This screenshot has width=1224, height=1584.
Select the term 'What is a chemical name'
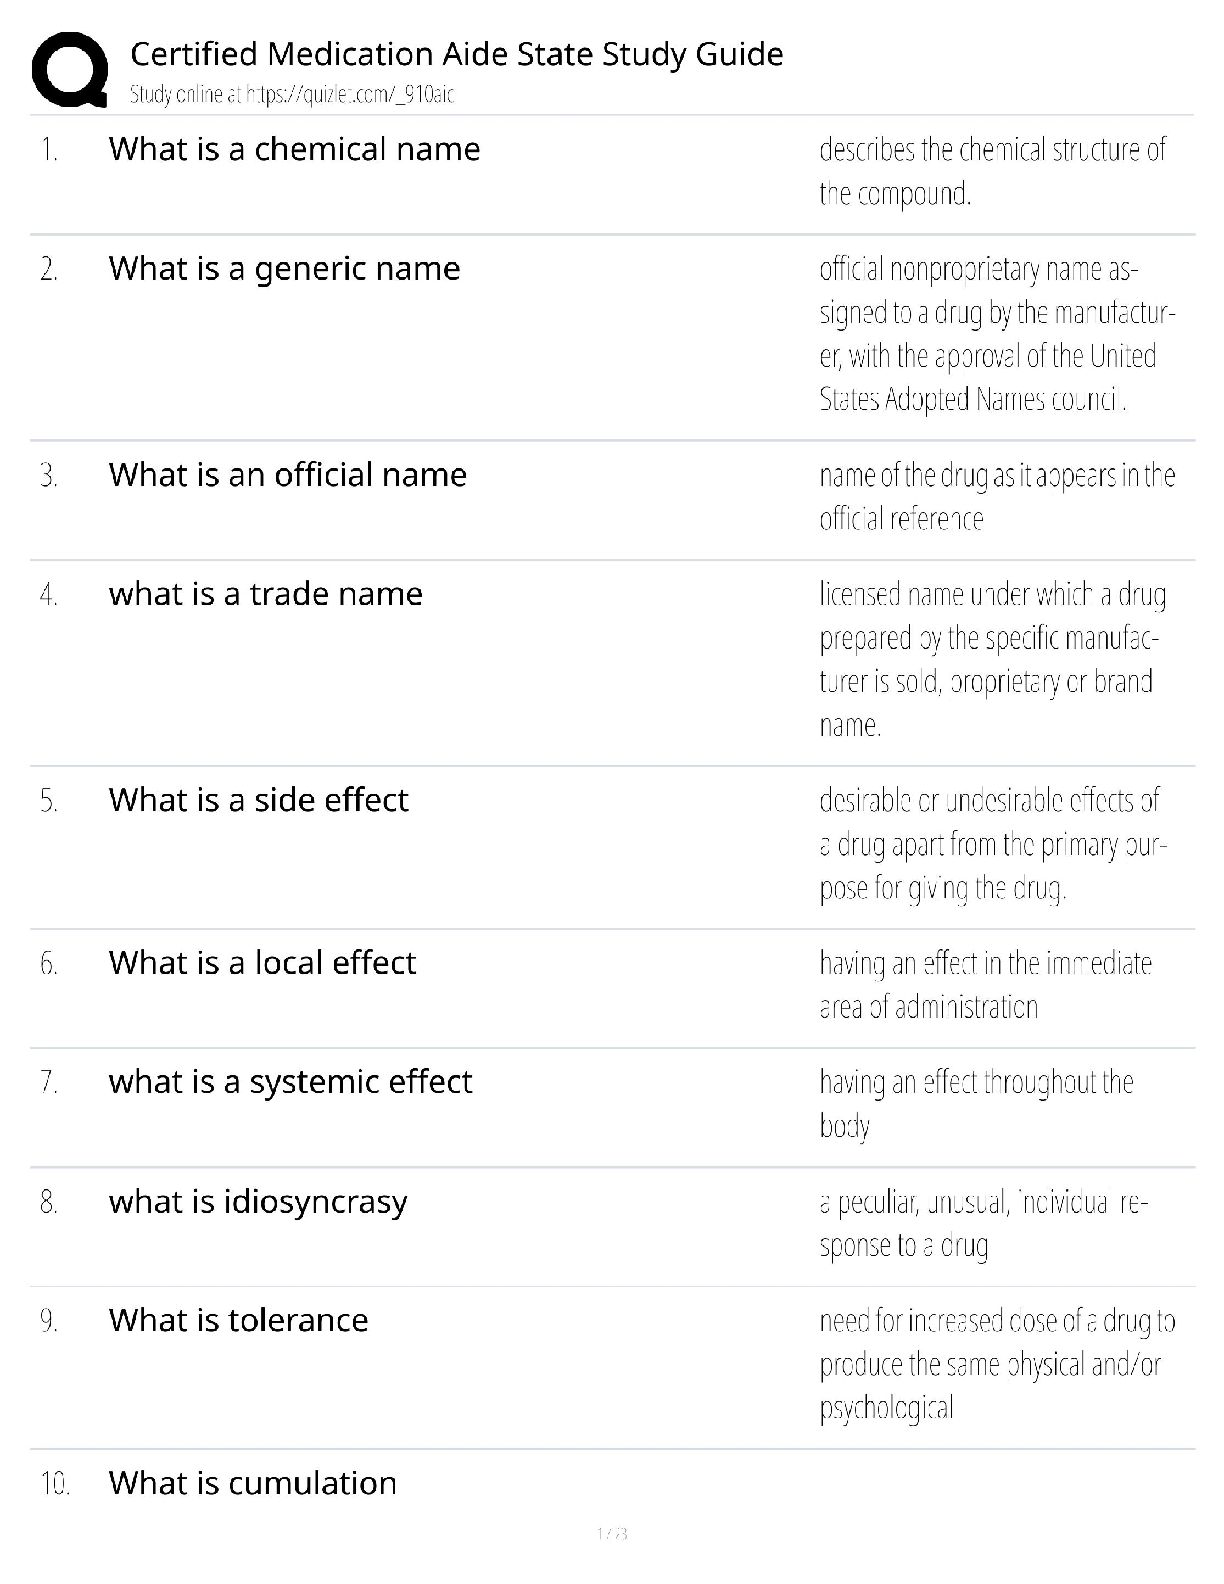coord(294,149)
